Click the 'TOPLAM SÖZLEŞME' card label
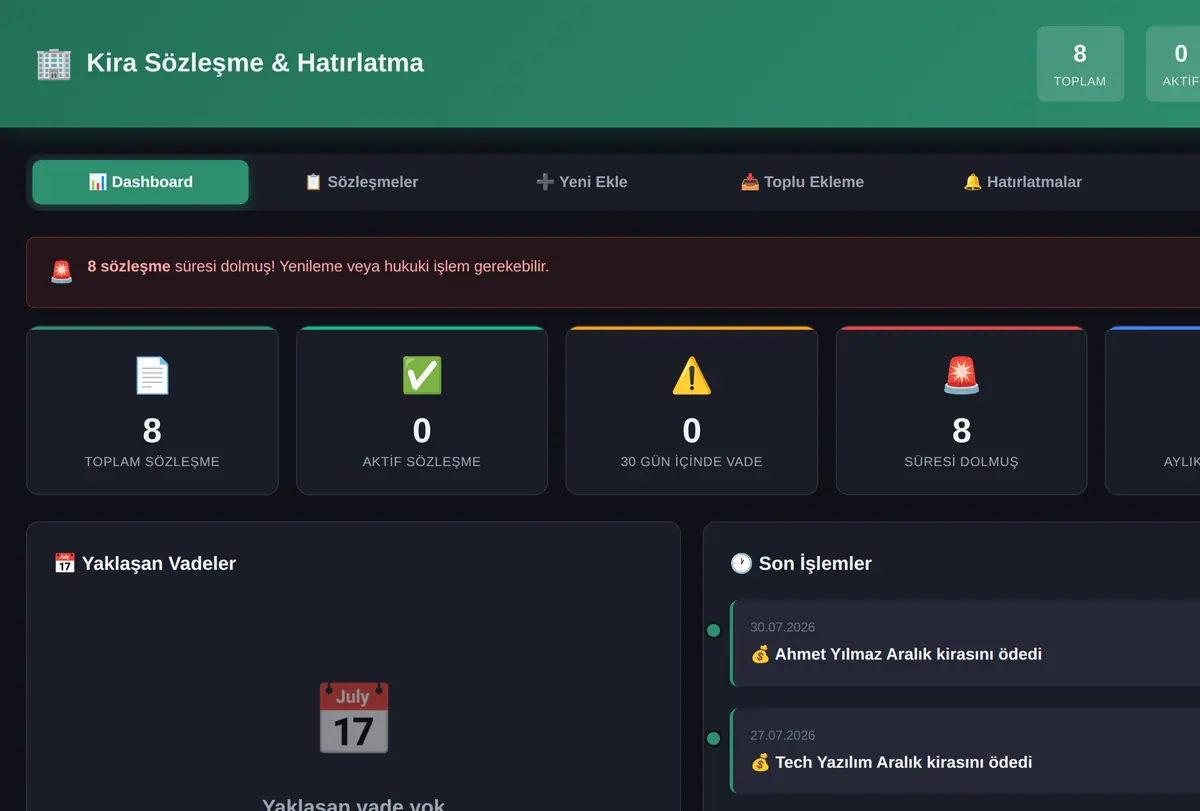 tap(152, 462)
